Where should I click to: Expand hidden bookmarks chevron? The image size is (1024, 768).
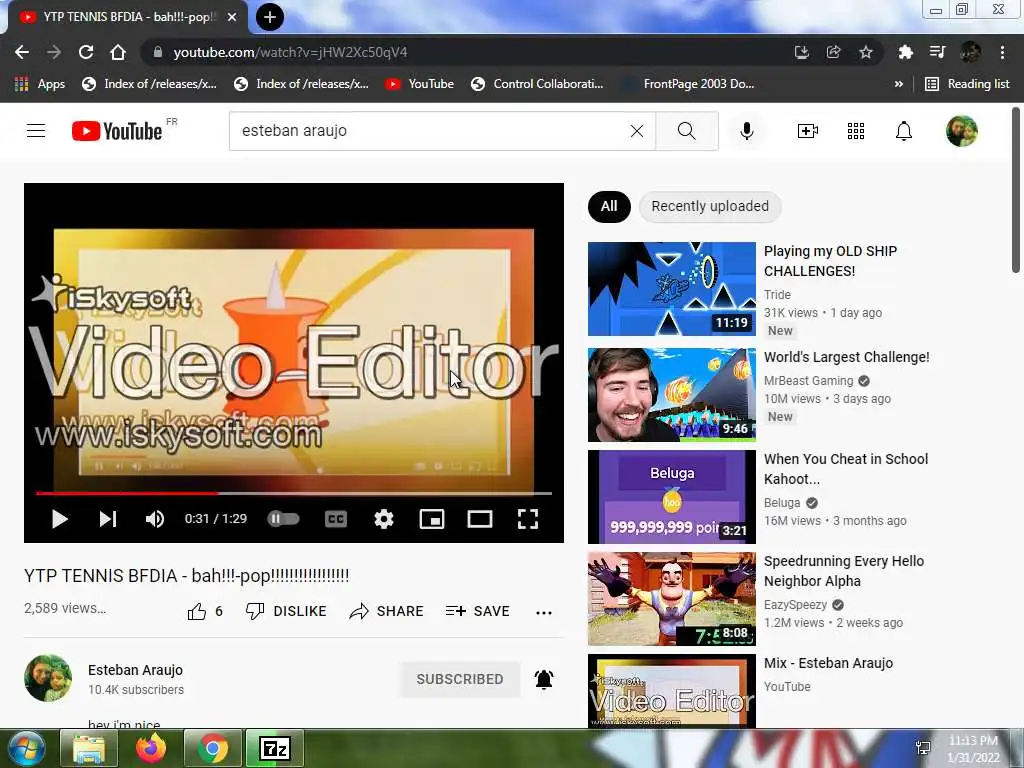[899, 84]
